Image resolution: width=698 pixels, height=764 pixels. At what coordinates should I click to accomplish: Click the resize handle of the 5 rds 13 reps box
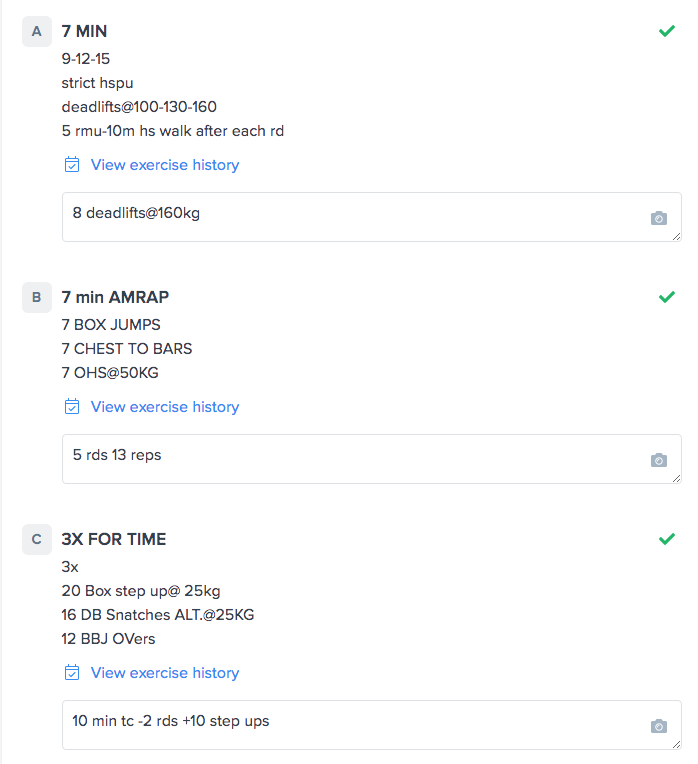pyautogui.click(x=677, y=479)
